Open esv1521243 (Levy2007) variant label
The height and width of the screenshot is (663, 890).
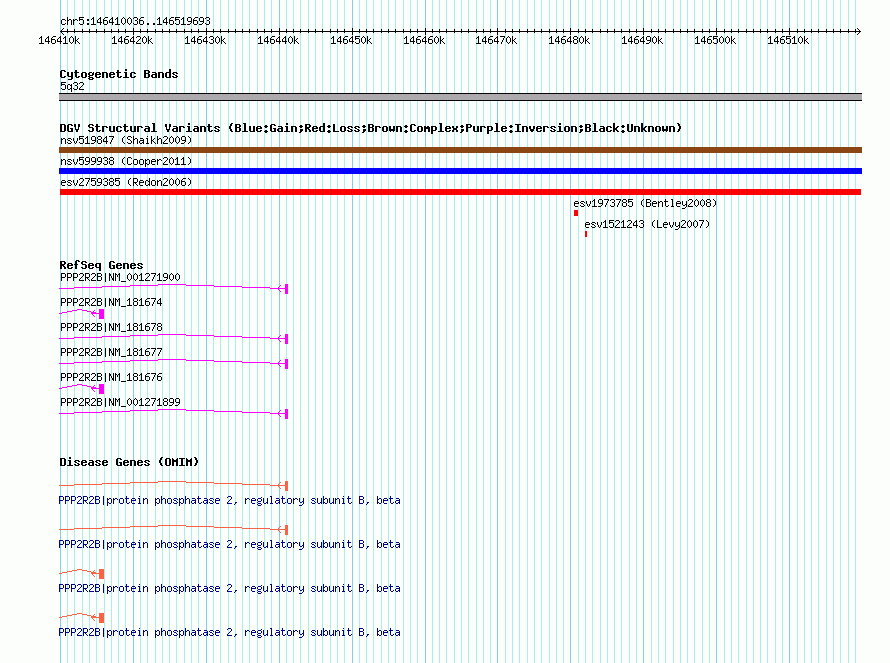[x=647, y=224]
